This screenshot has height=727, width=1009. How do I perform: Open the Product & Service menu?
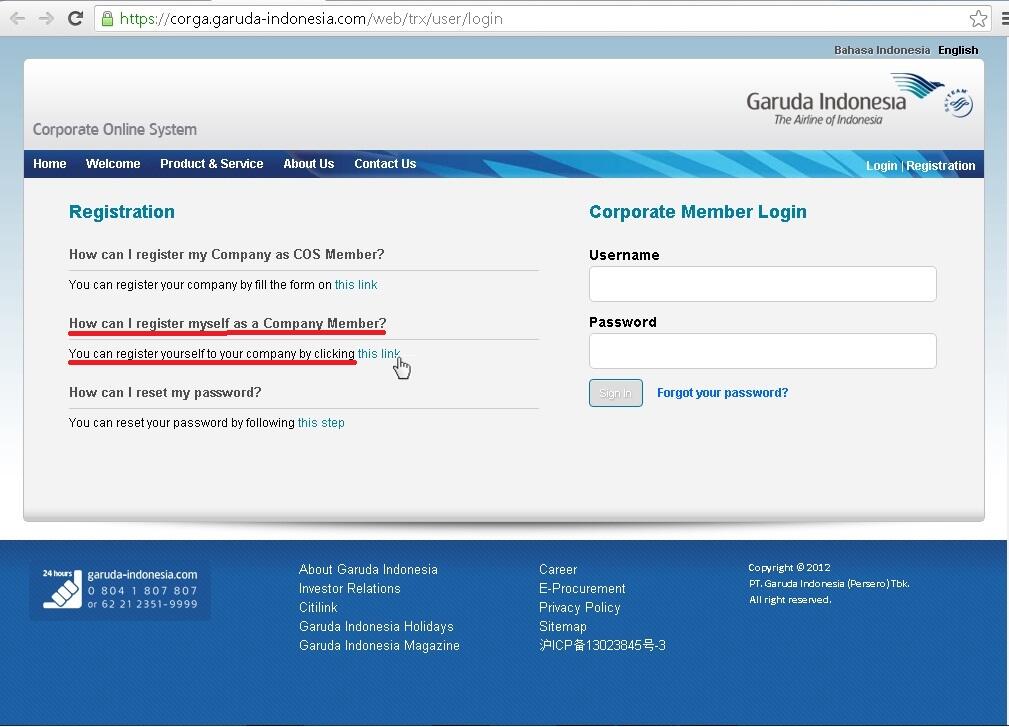tap(212, 164)
